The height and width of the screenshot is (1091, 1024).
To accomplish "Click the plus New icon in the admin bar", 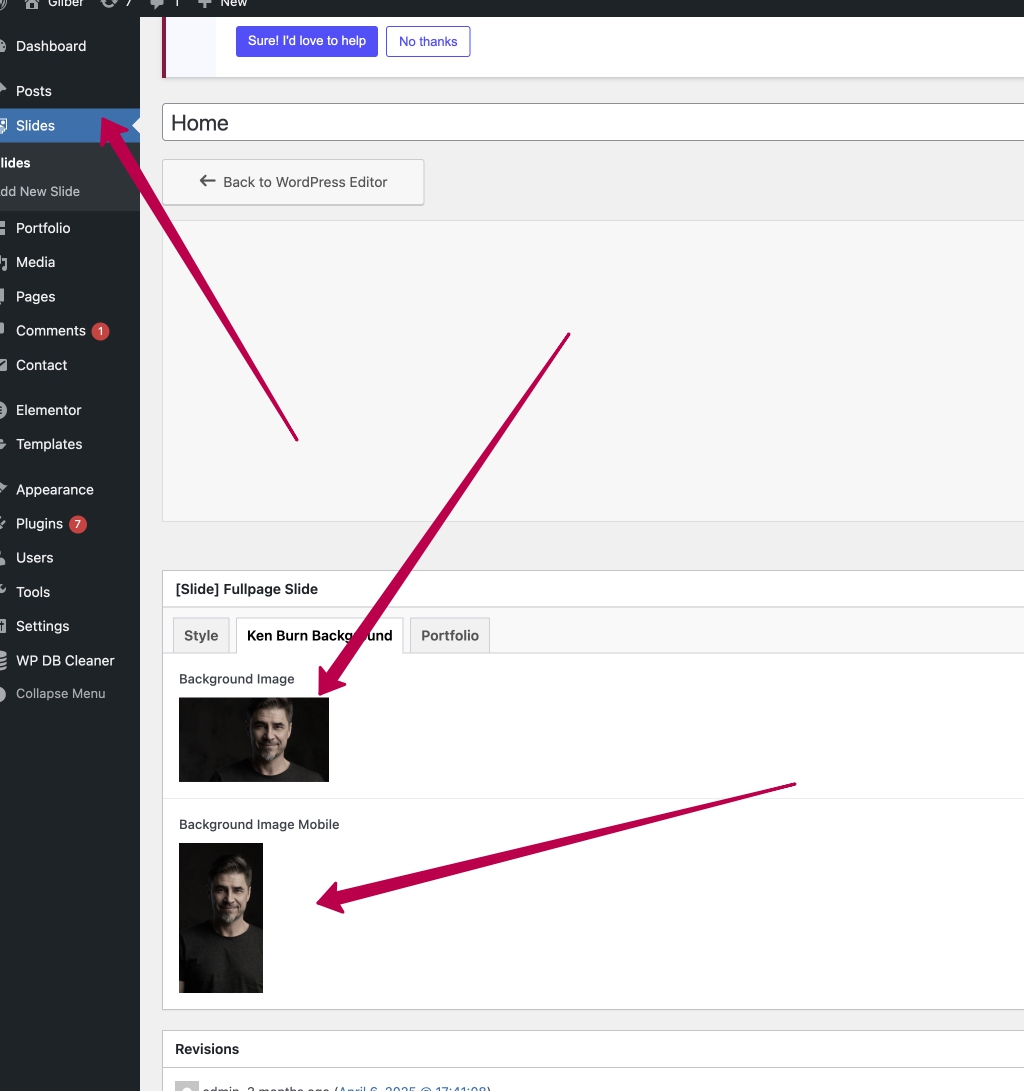I will click(204, 4).
